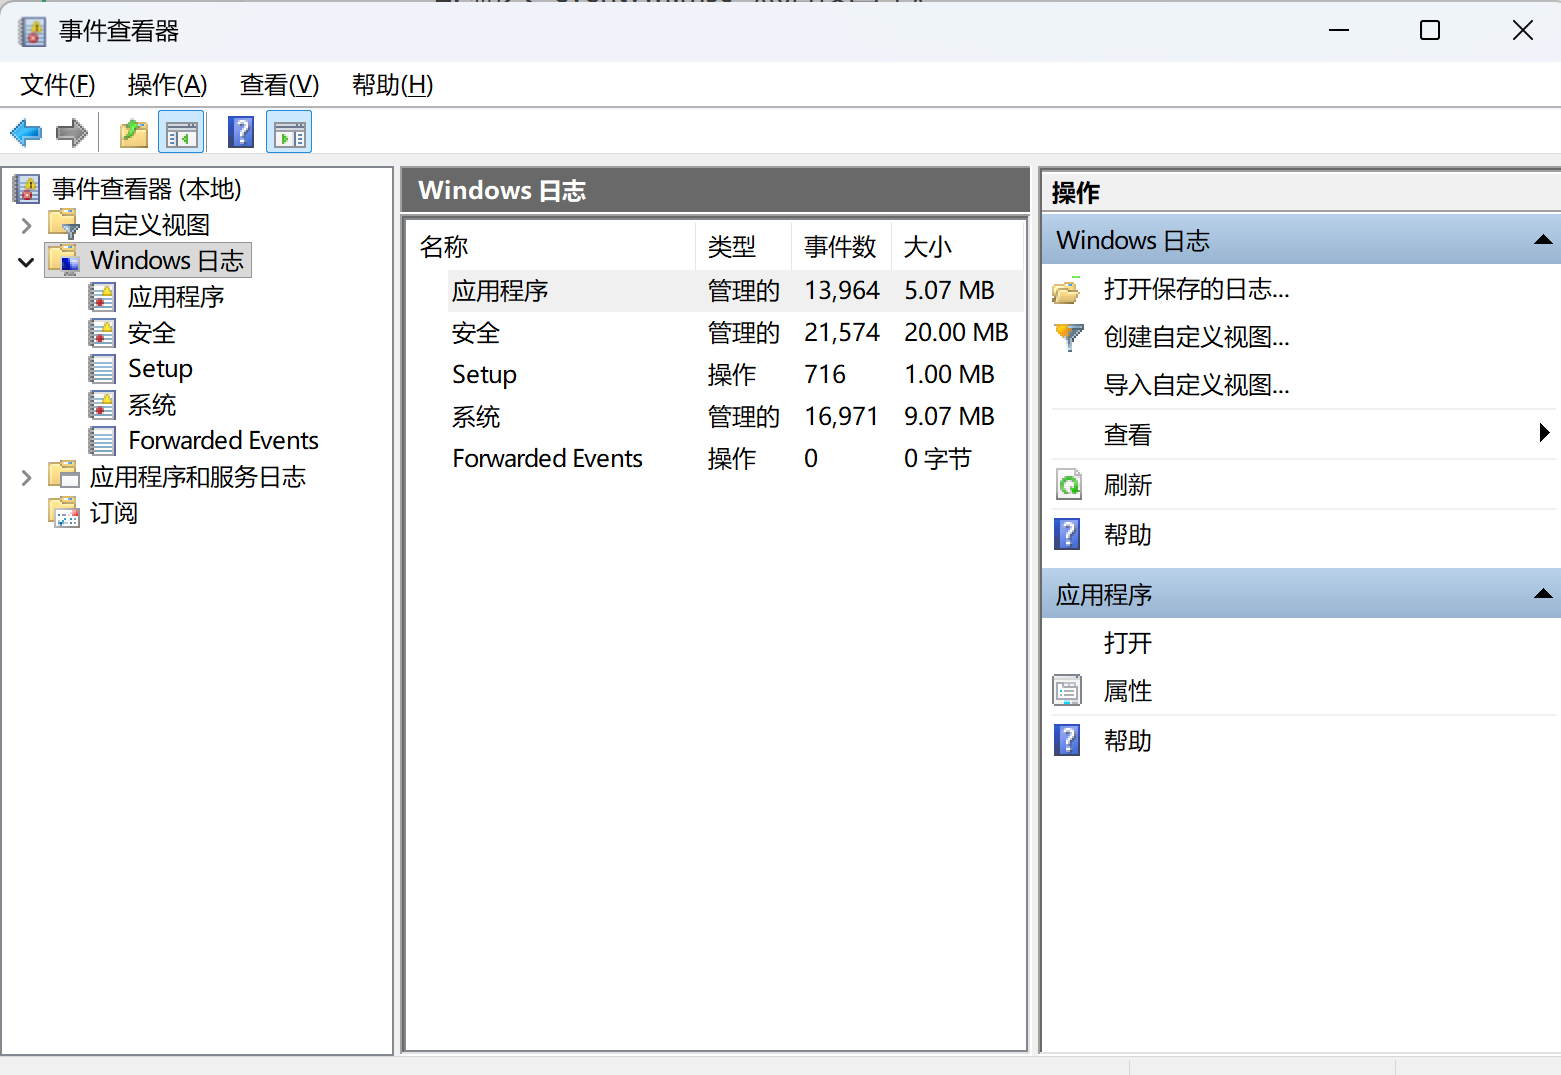Click the Help icon under Windows 日志 actions
Viewport: 1561px width, 1075px height.
(1068, 534)
